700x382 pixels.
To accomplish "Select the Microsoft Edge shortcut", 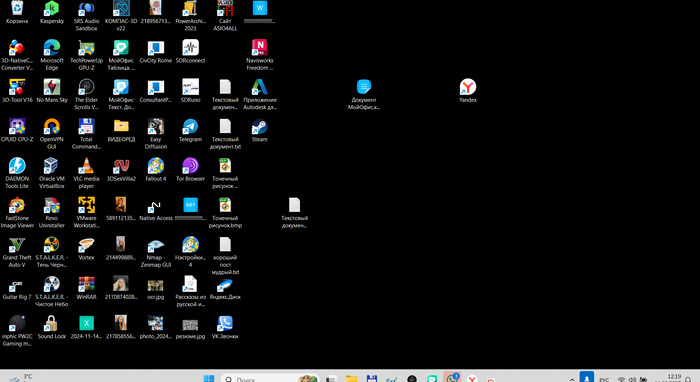I will click(x=52, y=55).
